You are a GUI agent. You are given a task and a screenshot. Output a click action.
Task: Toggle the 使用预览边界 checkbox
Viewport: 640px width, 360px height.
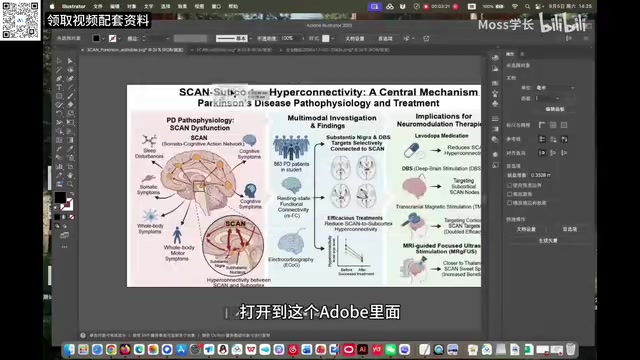(x=509, y=185)
